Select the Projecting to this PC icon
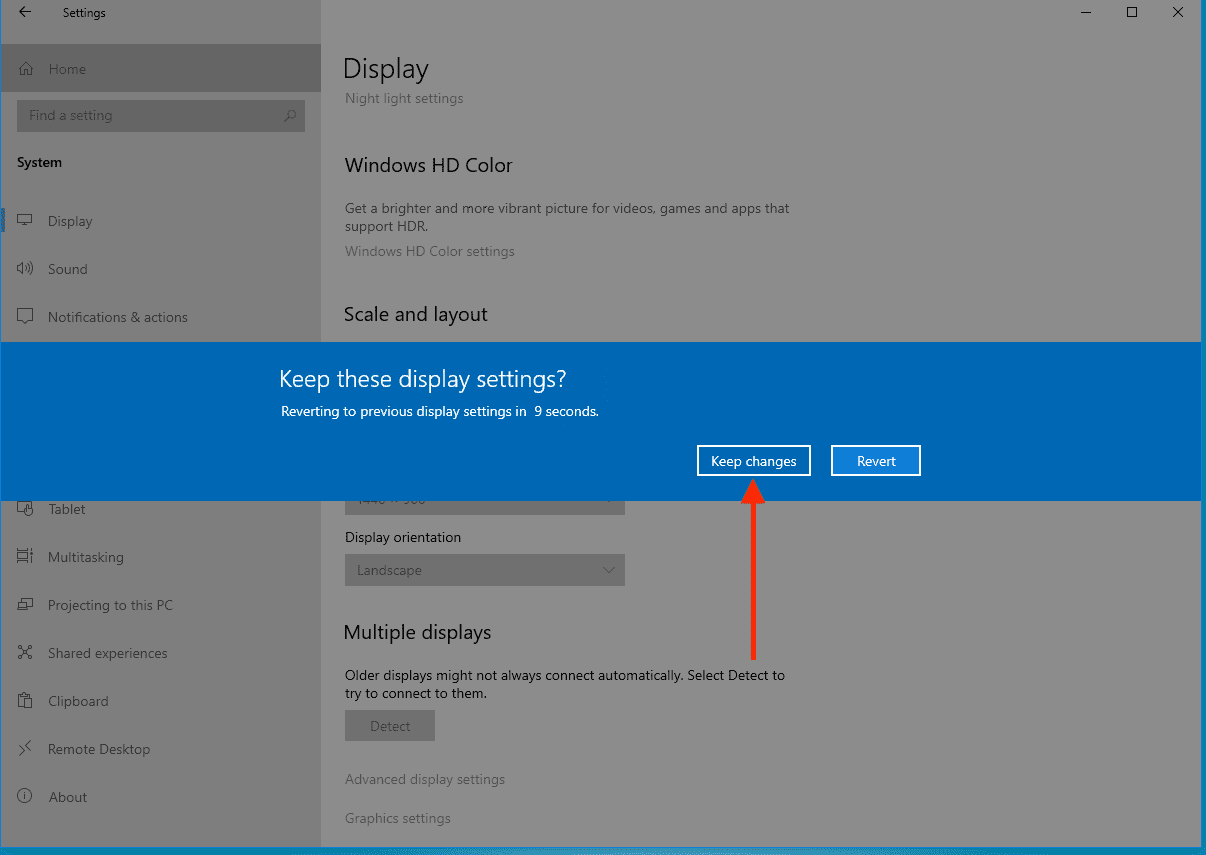 coord(25,605)
